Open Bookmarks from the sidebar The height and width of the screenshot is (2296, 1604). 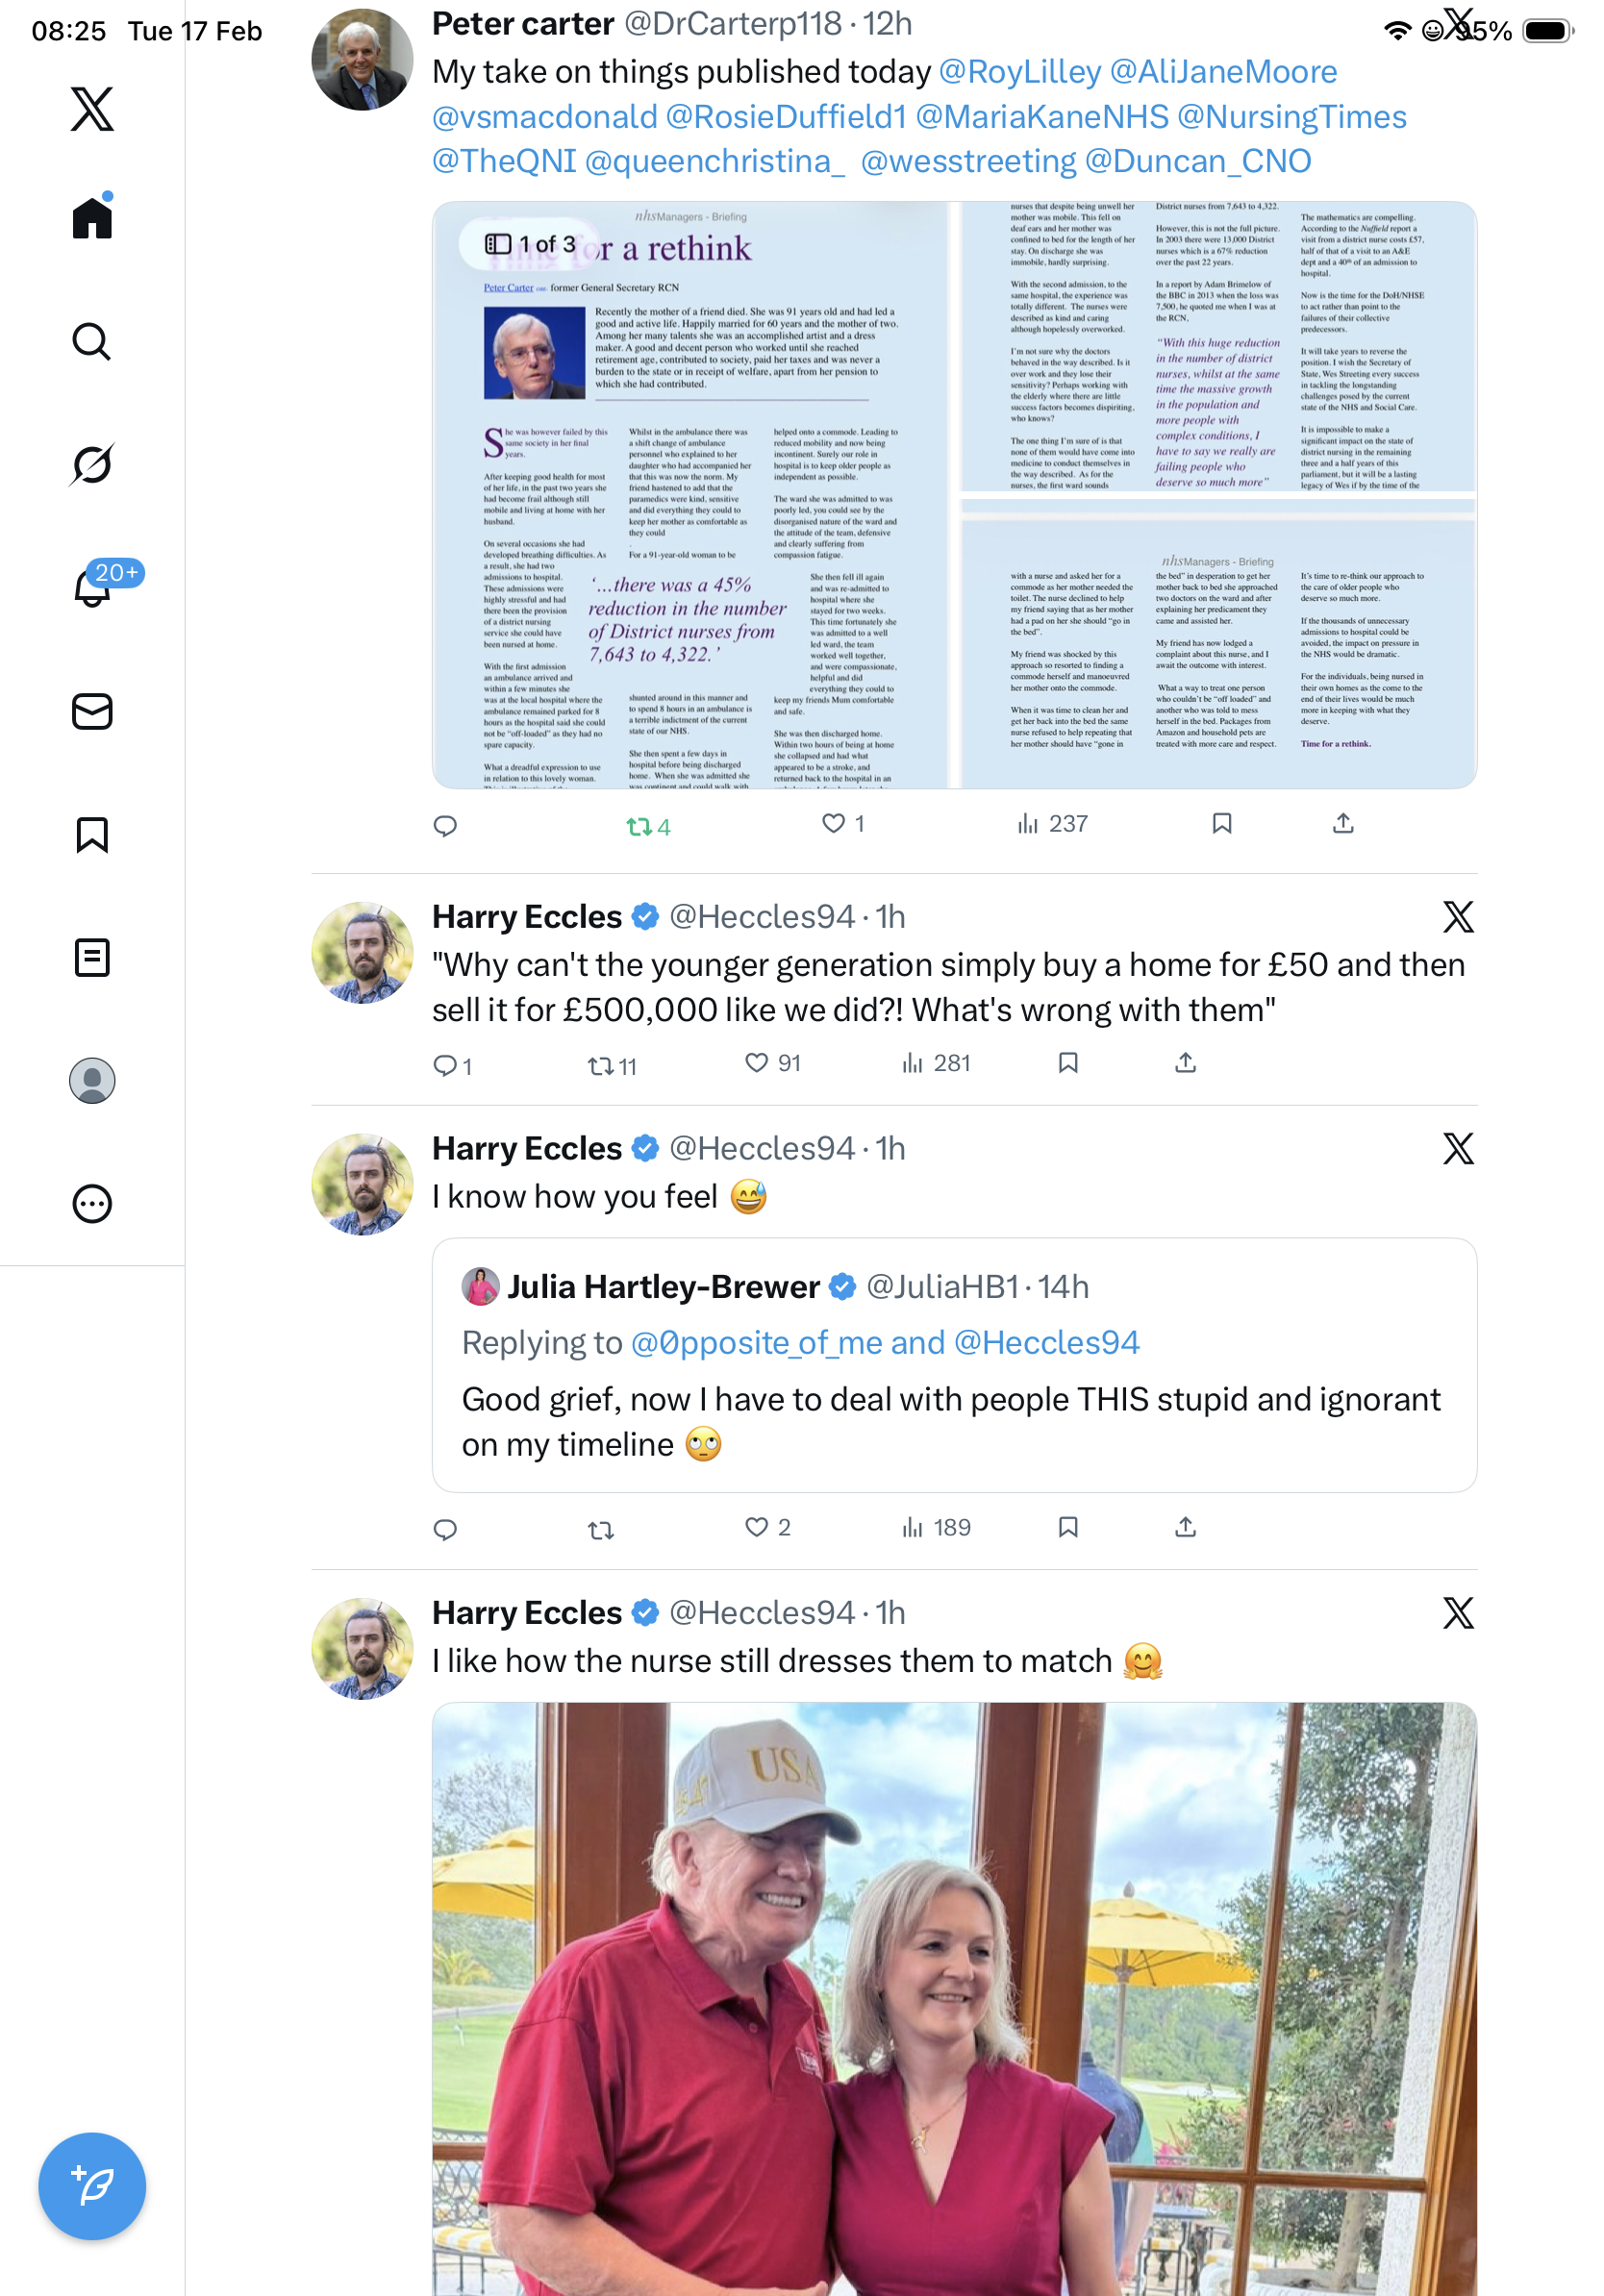point(92,835)
